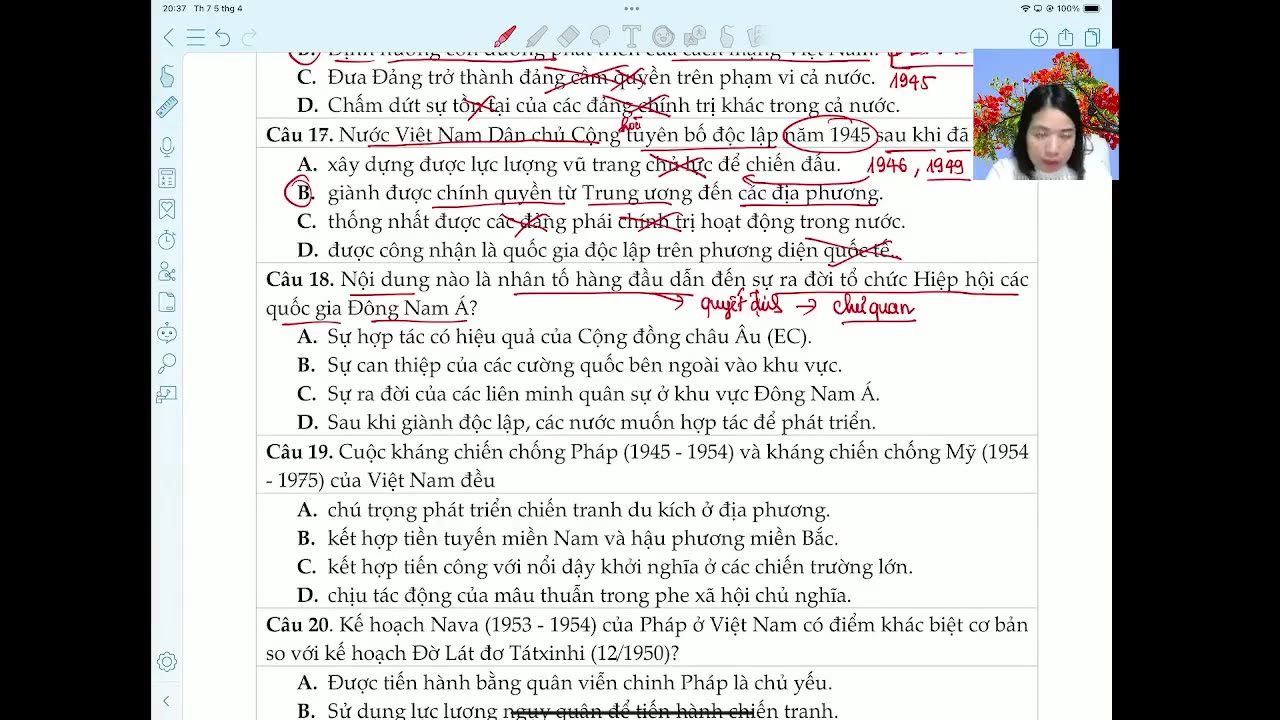Click the circled 'năm 1945' text in Câu 17
The width and height of the screenshot is (1280, 720).
coord(829,135)
